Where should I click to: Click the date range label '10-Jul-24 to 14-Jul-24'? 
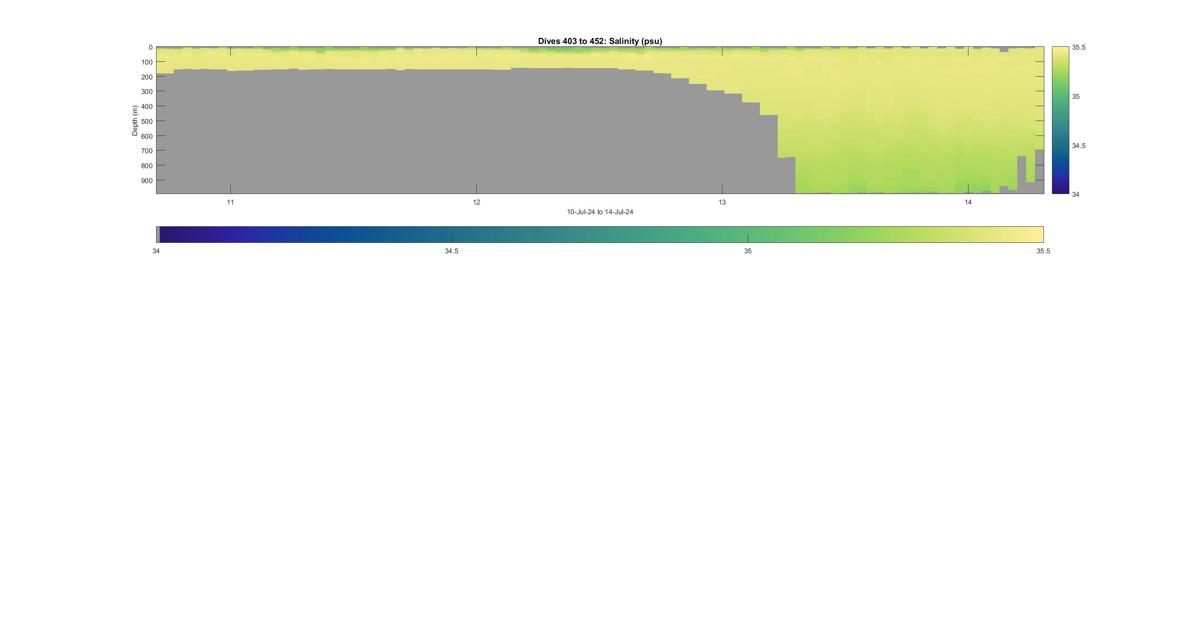pyautogui.click(x=600, y=212)
